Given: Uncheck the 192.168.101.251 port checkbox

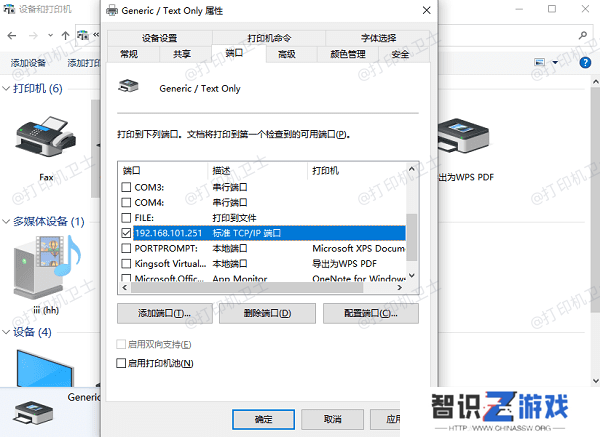Looking at the screenshot, I should coord(126,233).
